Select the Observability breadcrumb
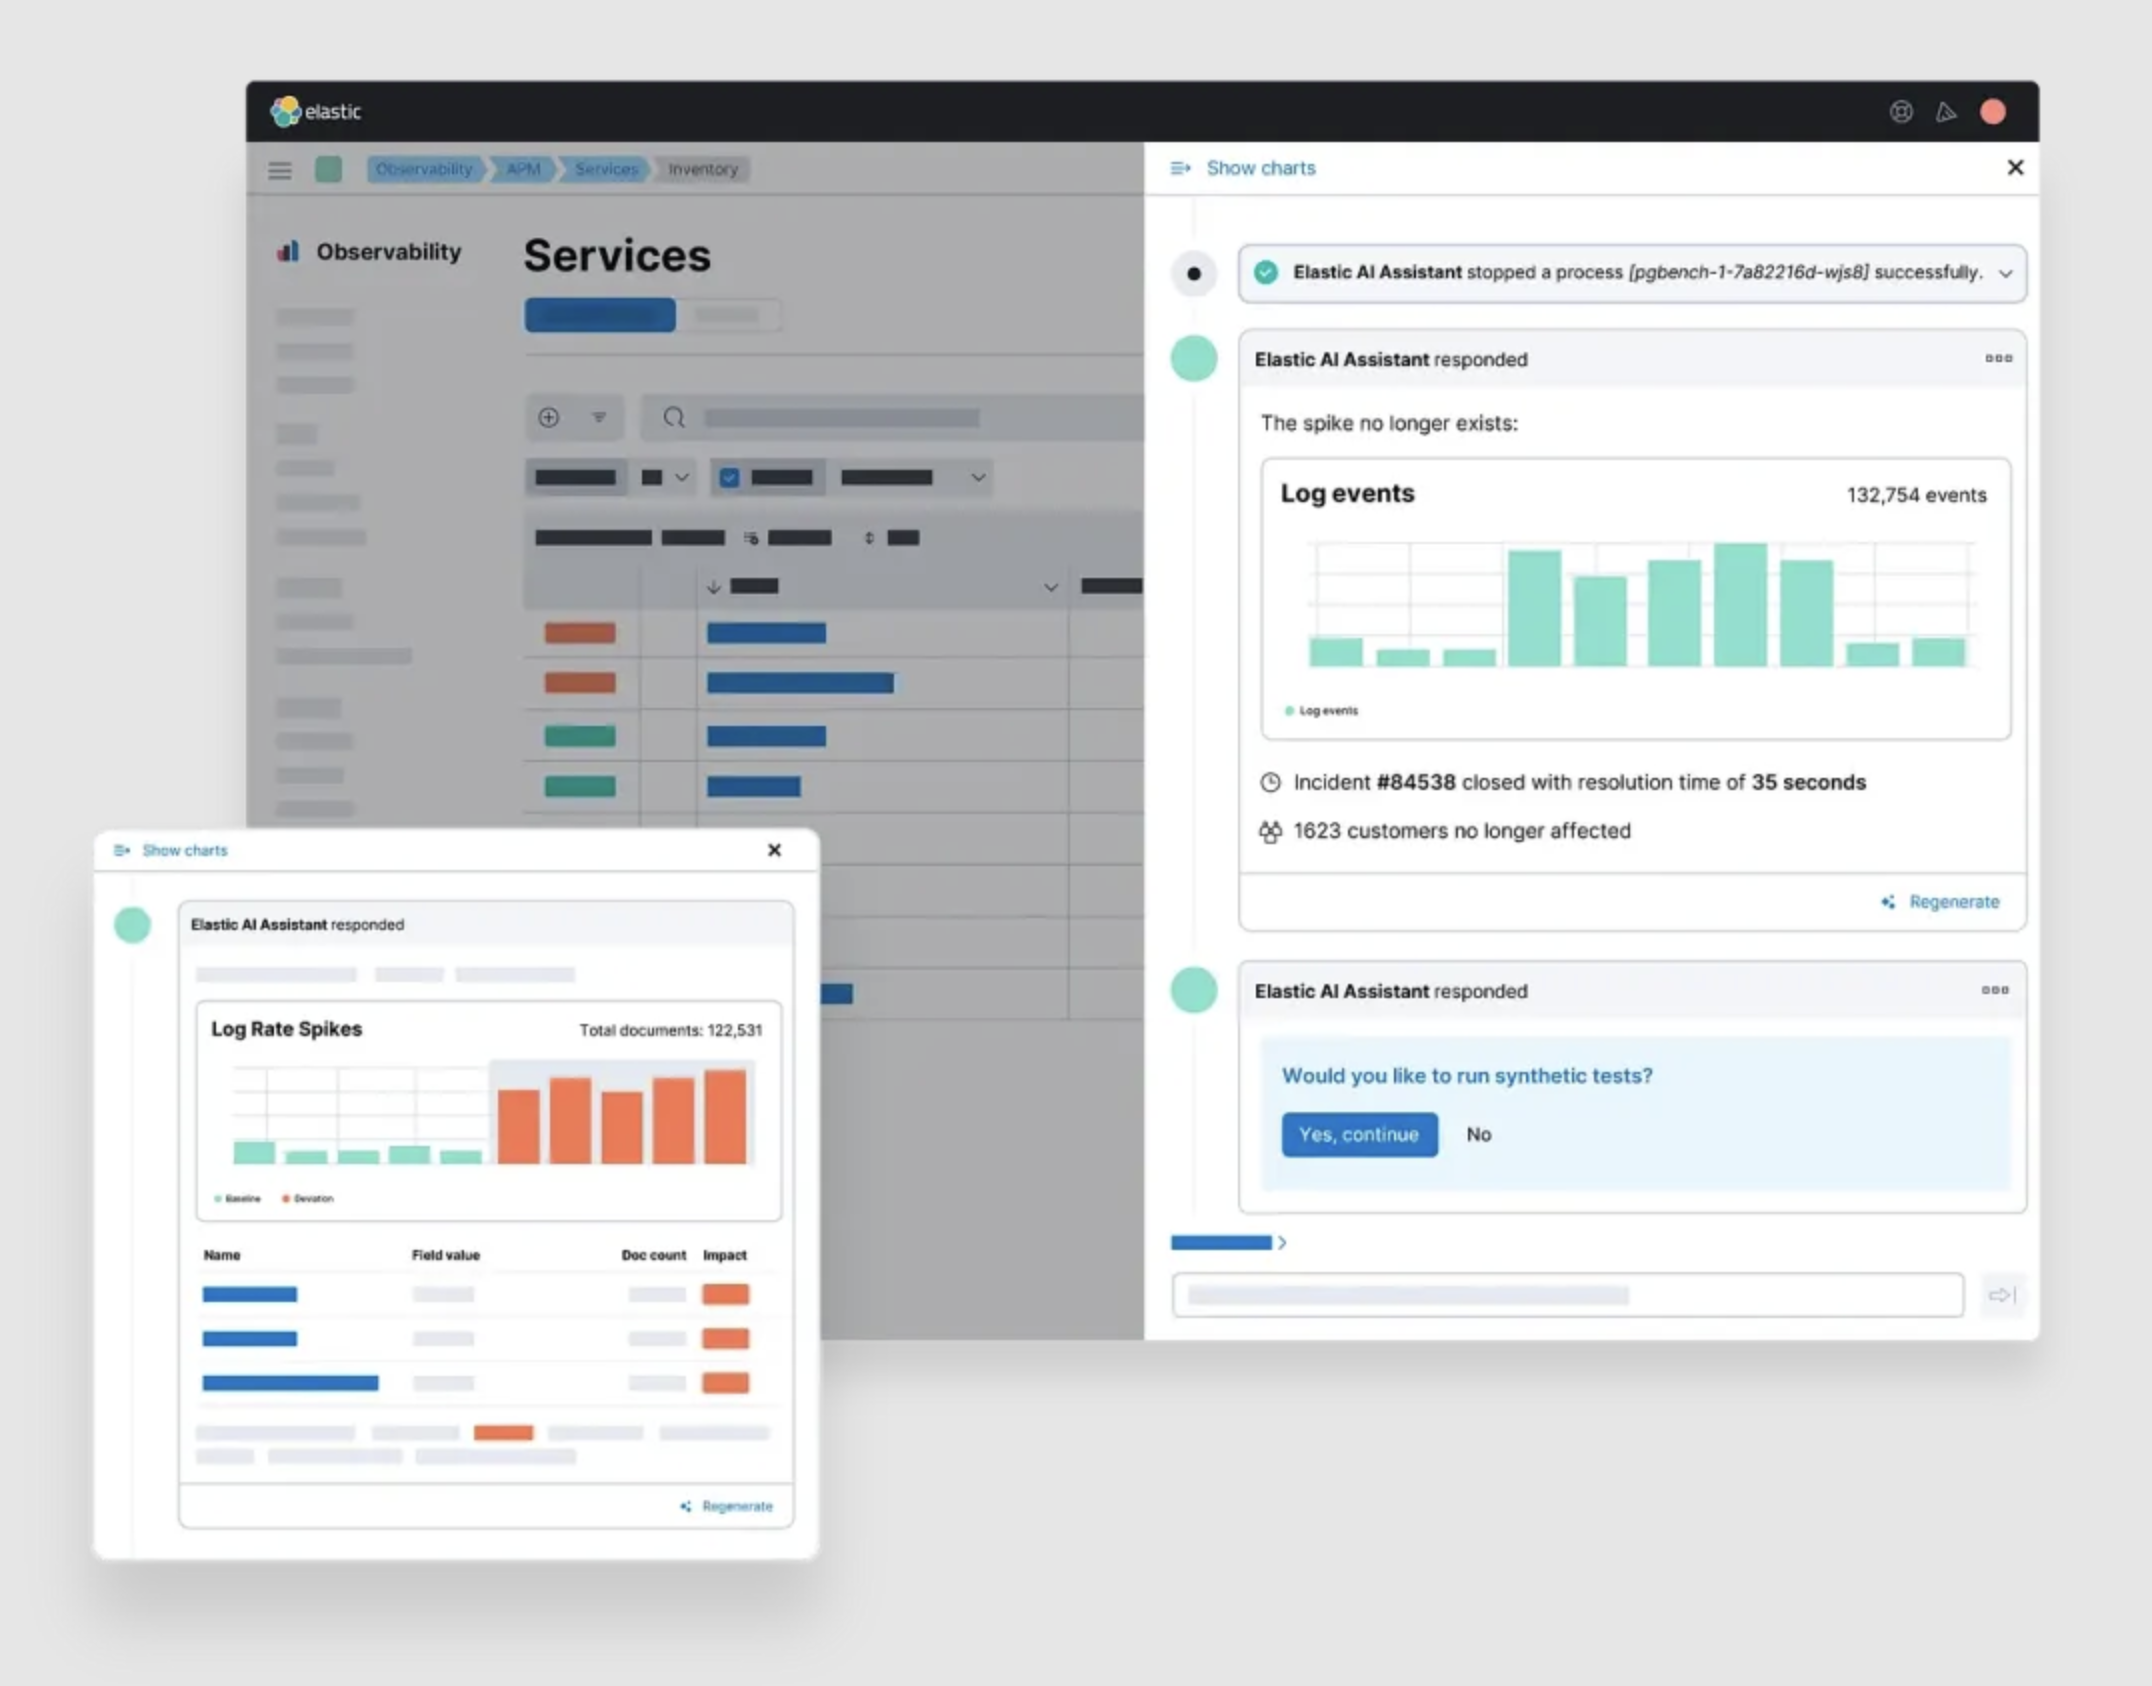This screenshot has width=2152, height=1686. click(x=424, y=169)
